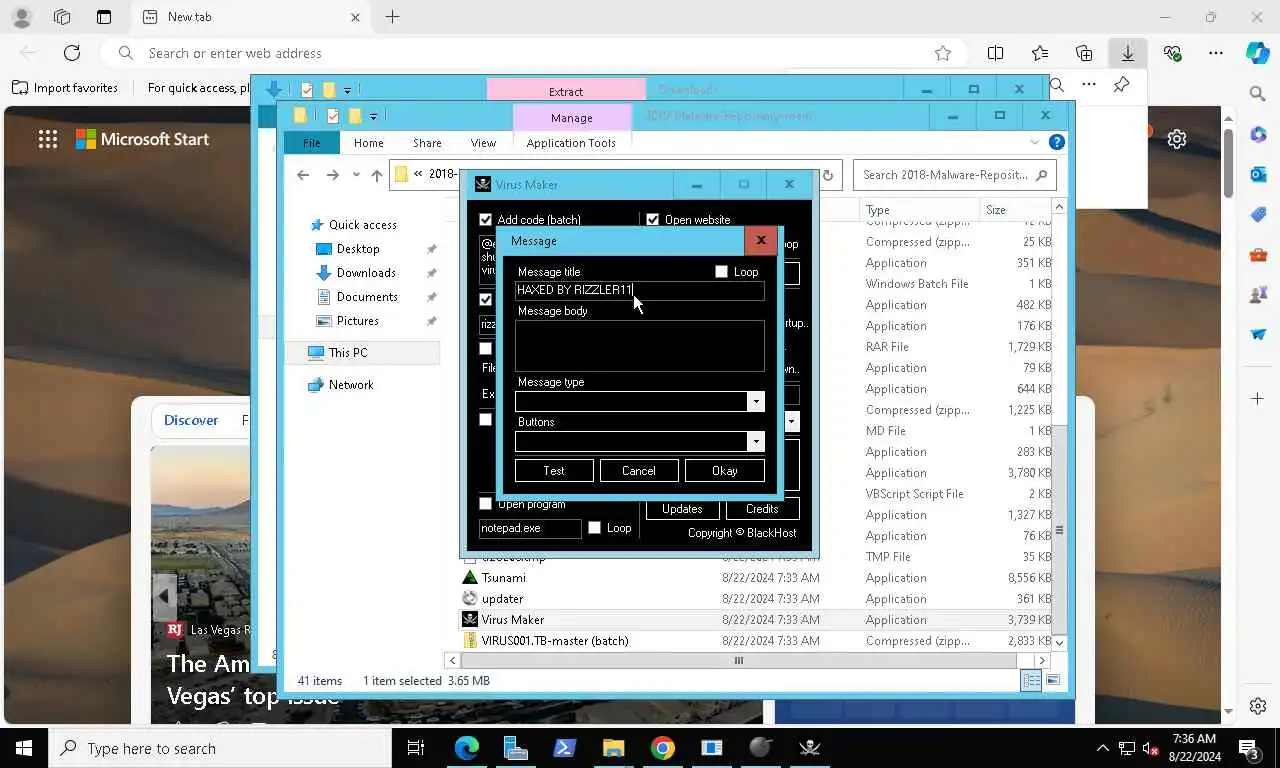Click Explorer help question mark icon
The height and width of the screenshot is (768, 1280).
(1056, 143)
